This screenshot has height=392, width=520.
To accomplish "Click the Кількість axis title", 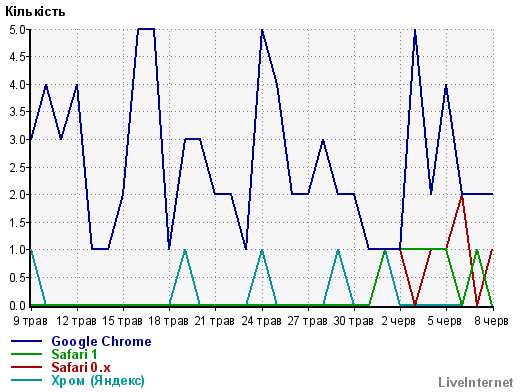I will click(x=35, y=12).
